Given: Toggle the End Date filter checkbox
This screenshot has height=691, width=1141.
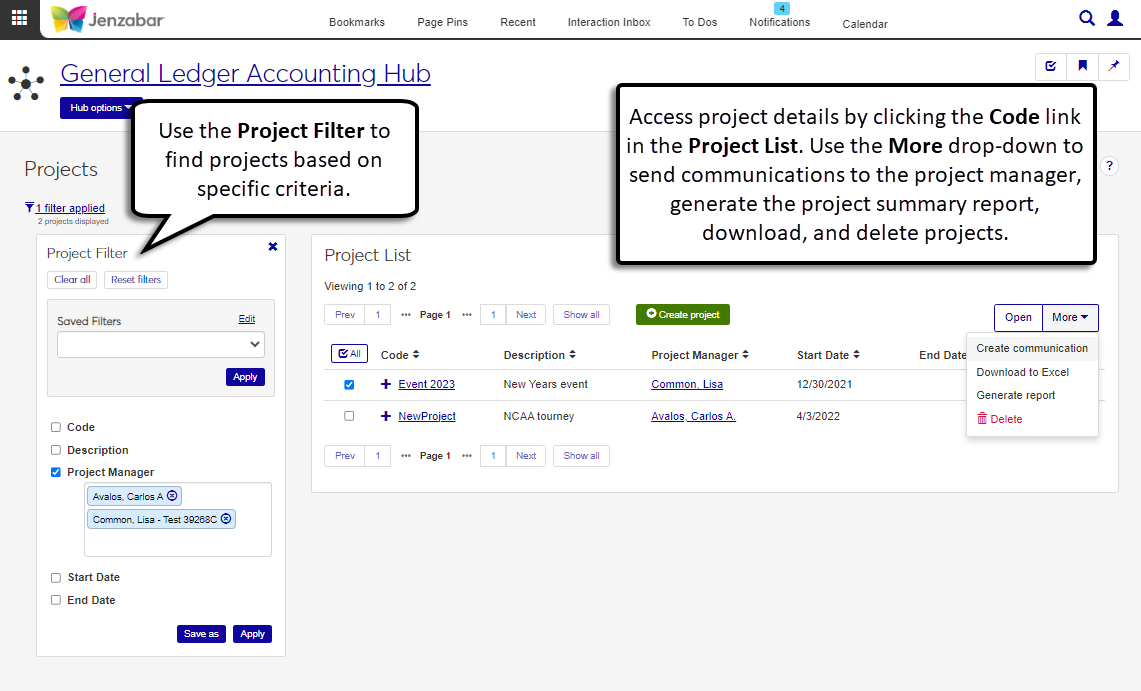Looking at the screenshot, I should point(56,600).
